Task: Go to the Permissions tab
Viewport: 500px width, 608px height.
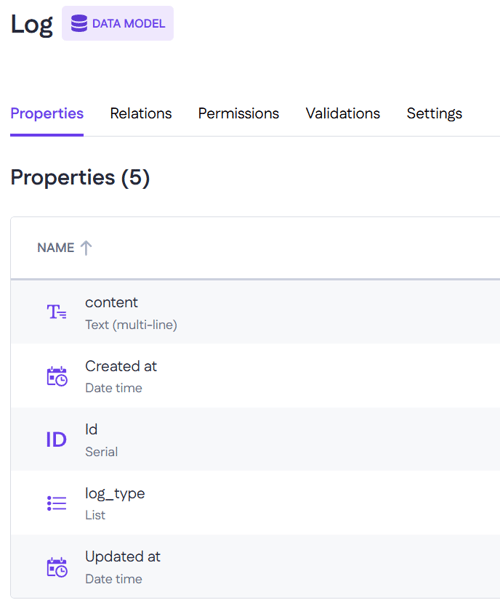Action: [x=239, y=113]
